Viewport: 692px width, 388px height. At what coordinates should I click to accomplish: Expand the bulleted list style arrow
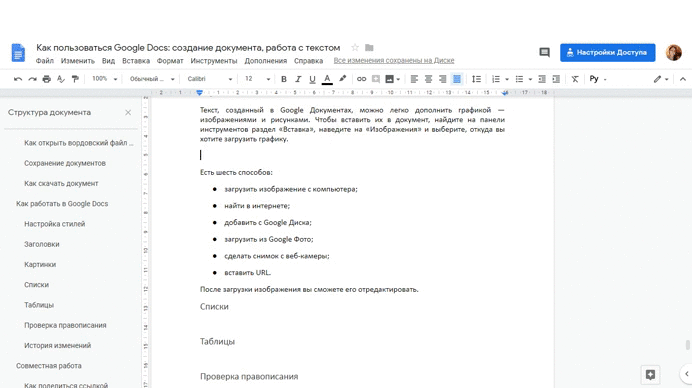click(530, 79)
